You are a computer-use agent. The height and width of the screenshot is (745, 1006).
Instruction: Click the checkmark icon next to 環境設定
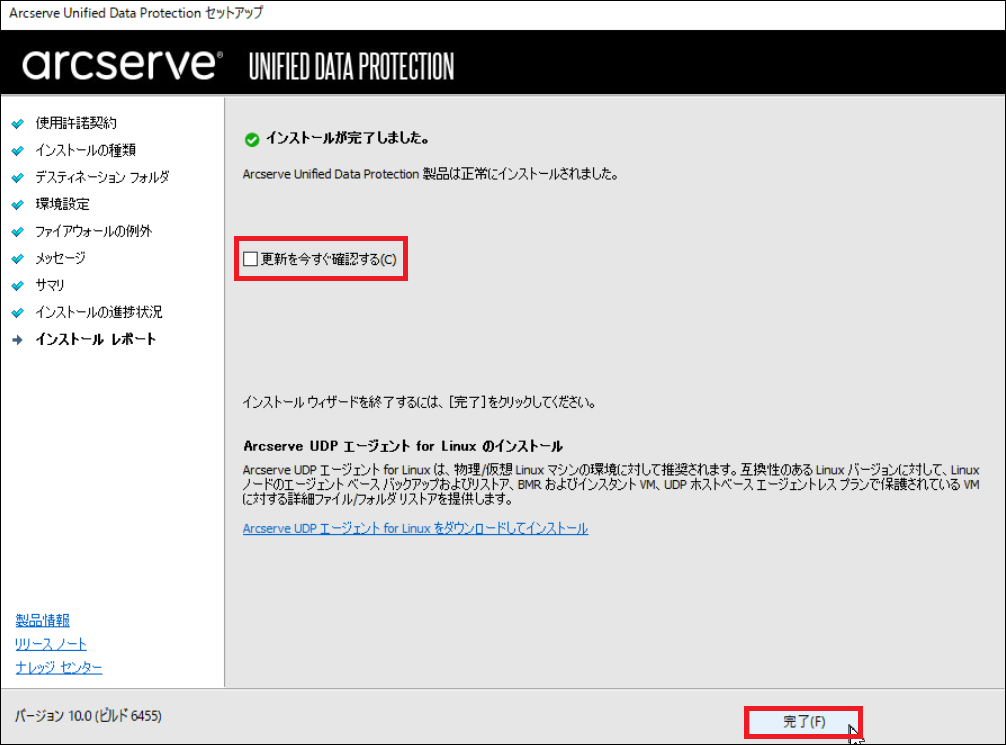coord(18,205)
